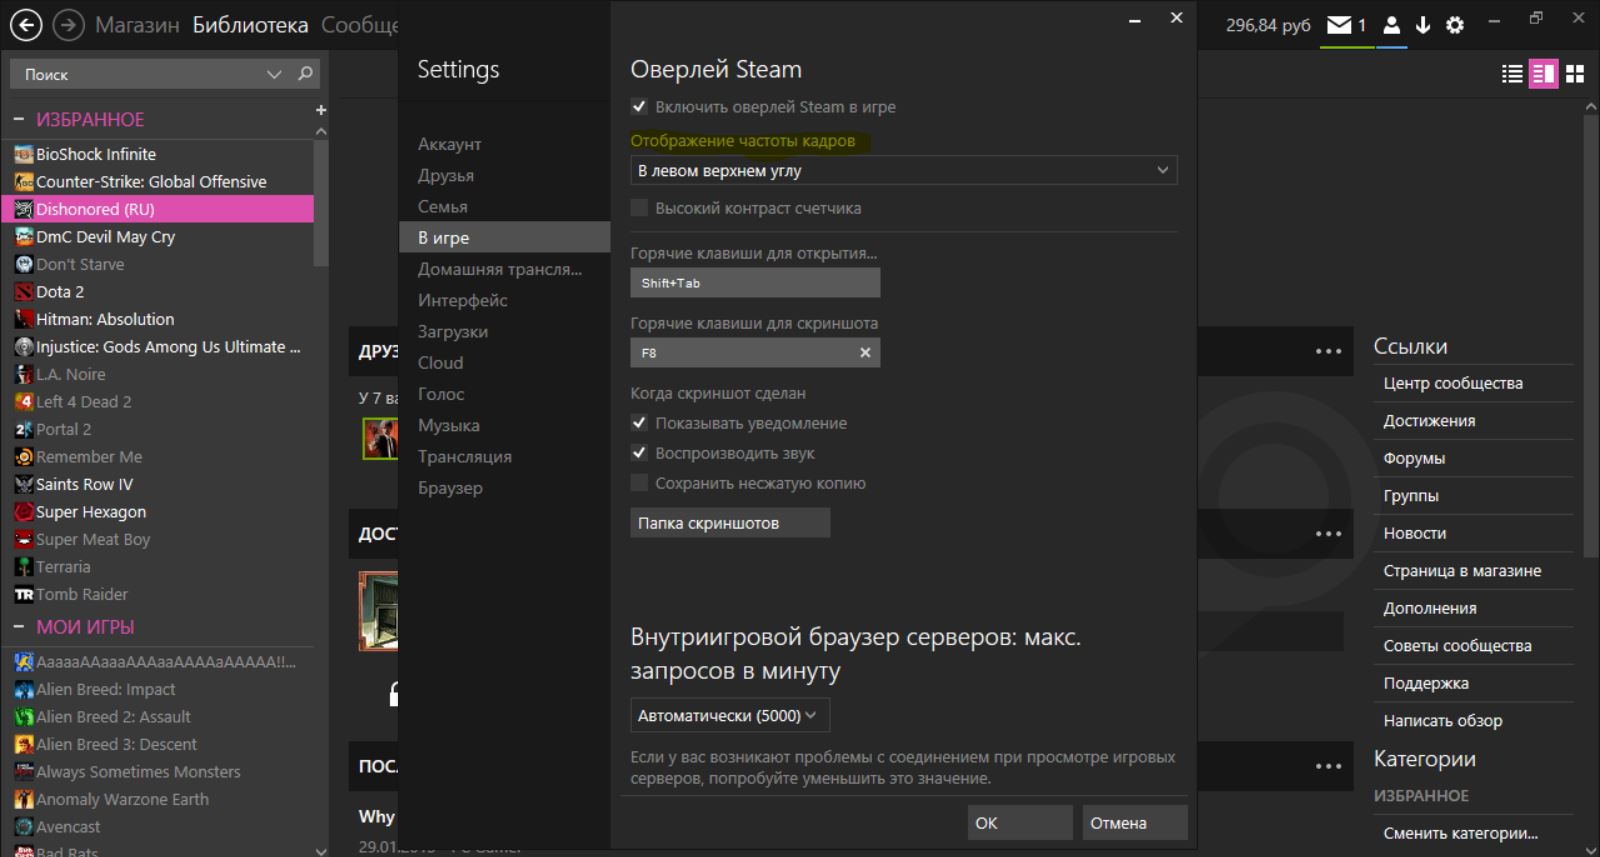This screenshot has width=1600, height=857.
Task: Cancel settings with Отмена button
Action: pos(1135,822)
